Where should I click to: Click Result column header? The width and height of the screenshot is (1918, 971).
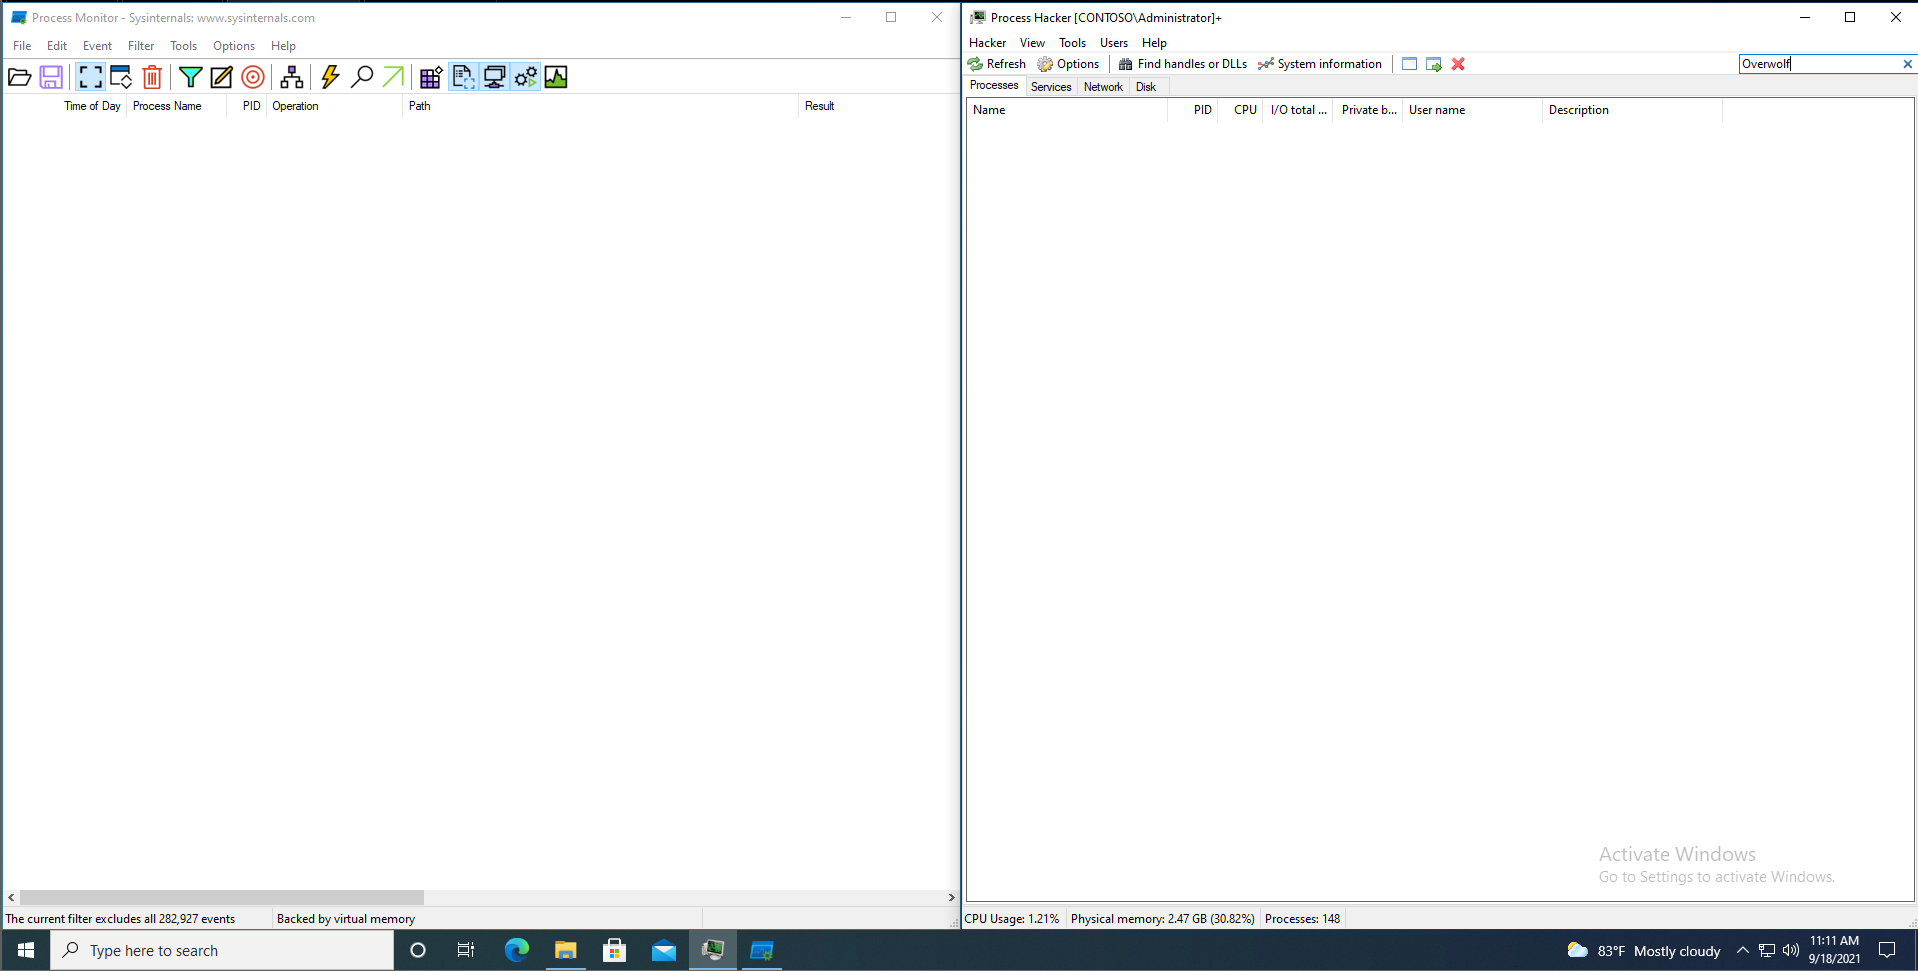coord(819,106)
